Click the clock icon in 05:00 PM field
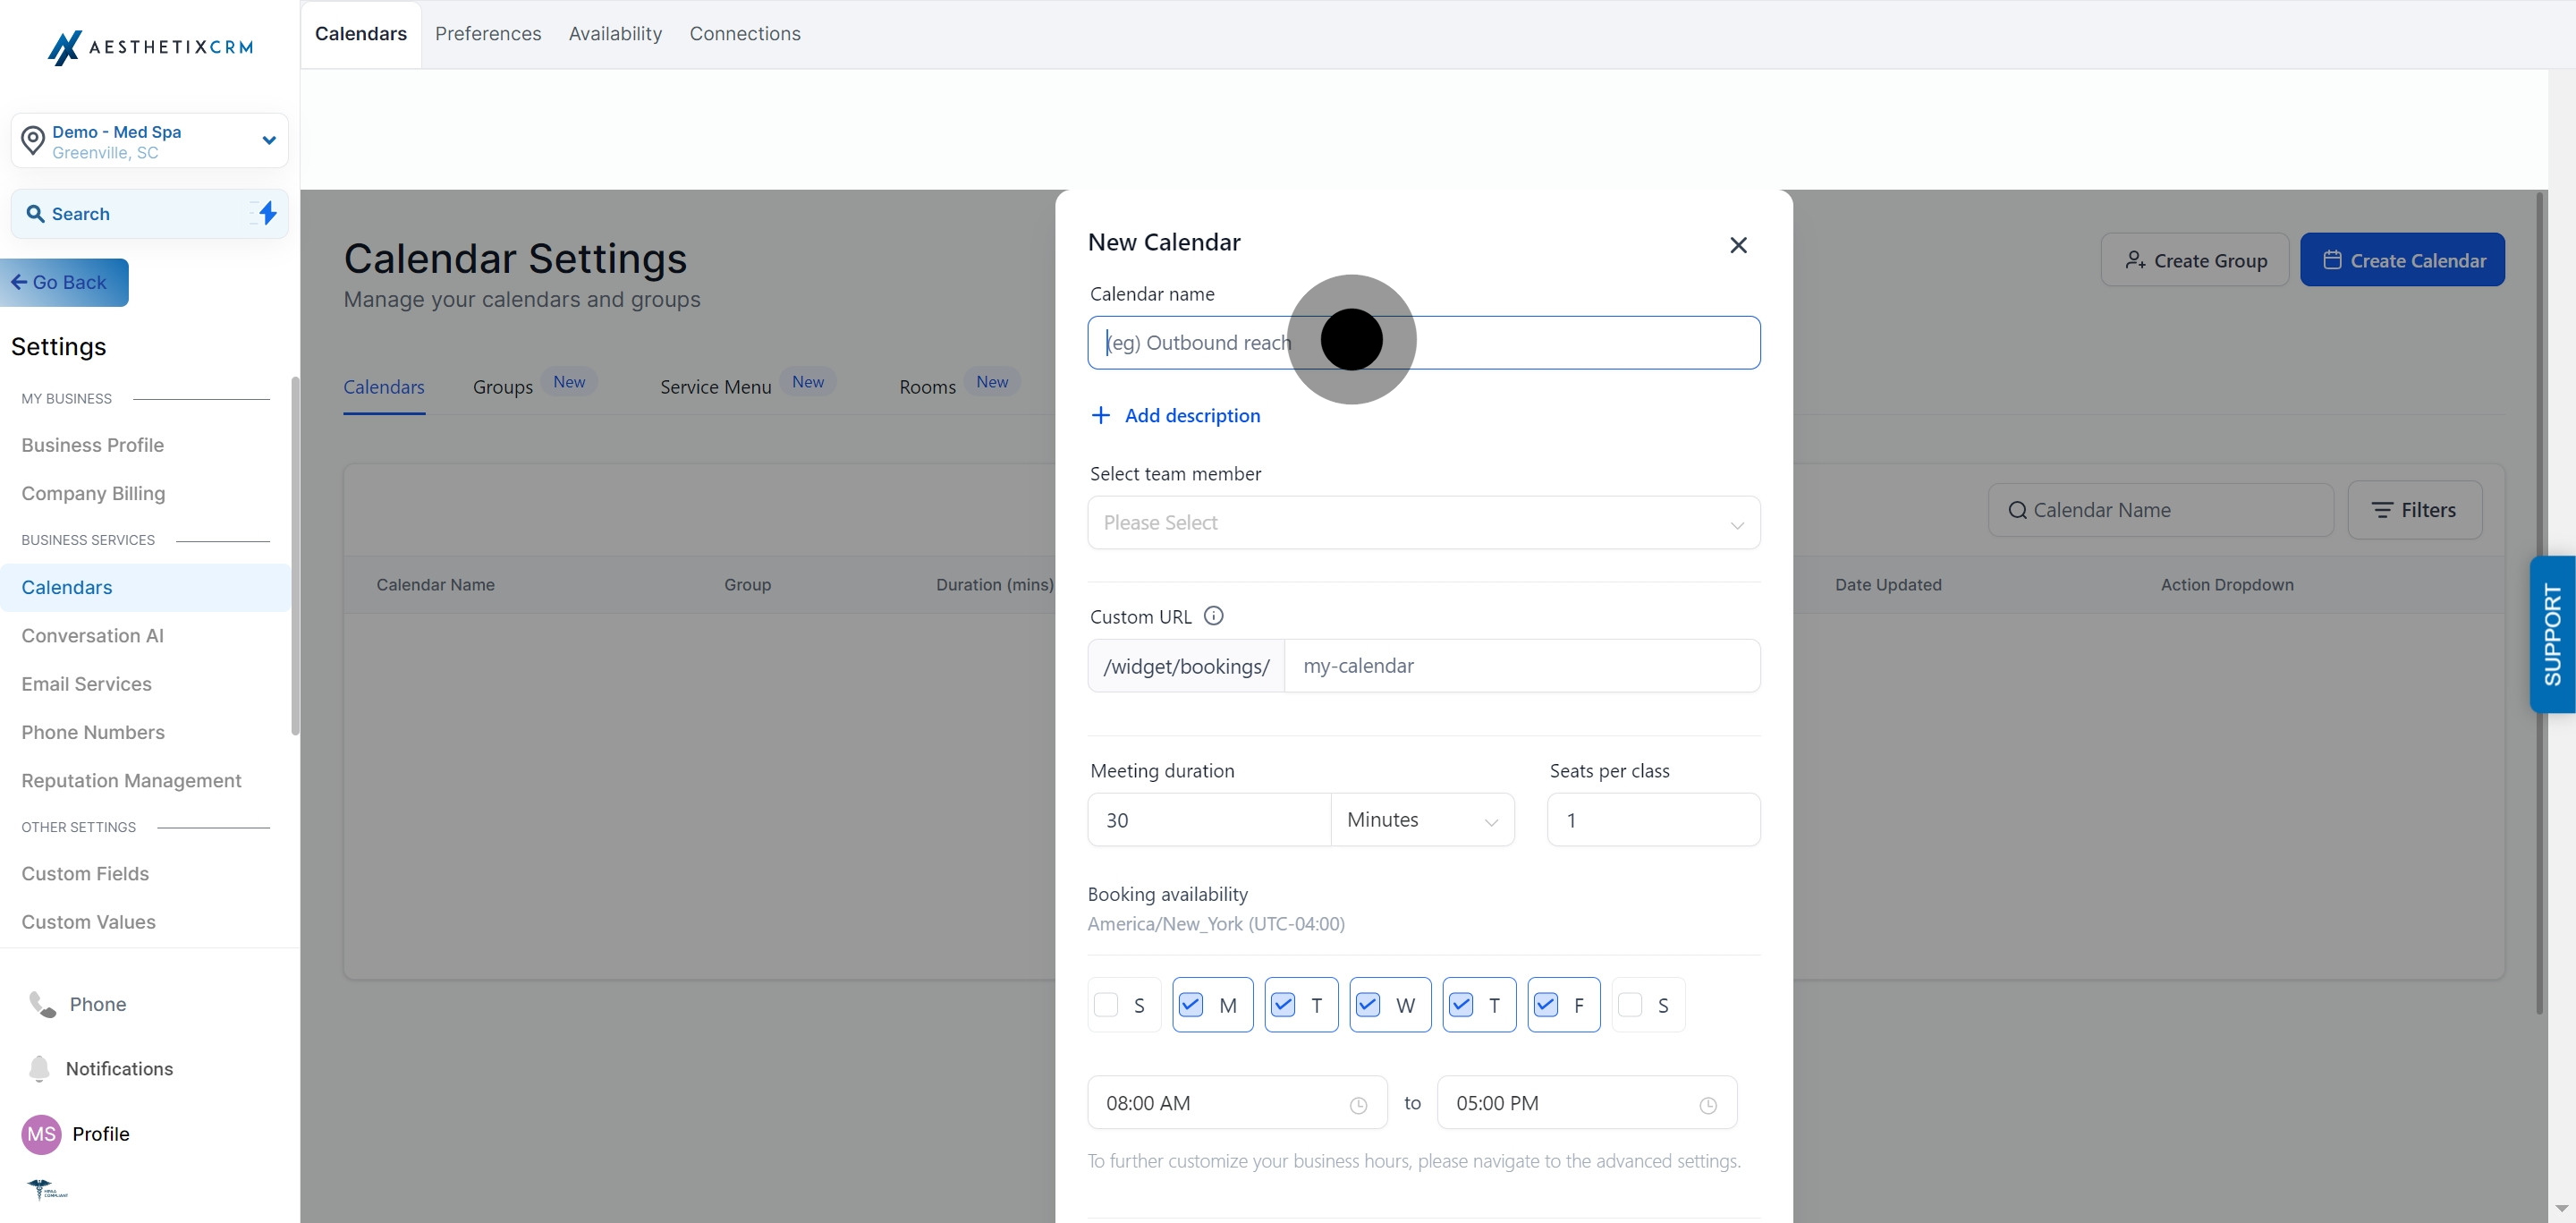This screenshot has height=1223, width=2576. point(1708,1105)
